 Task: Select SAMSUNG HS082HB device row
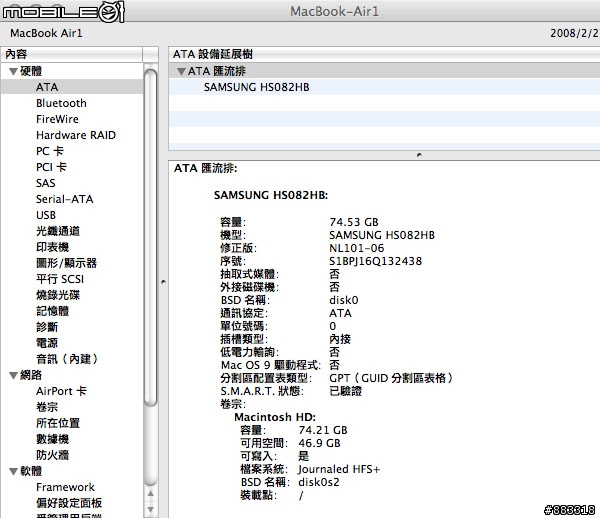click(384, 87)
